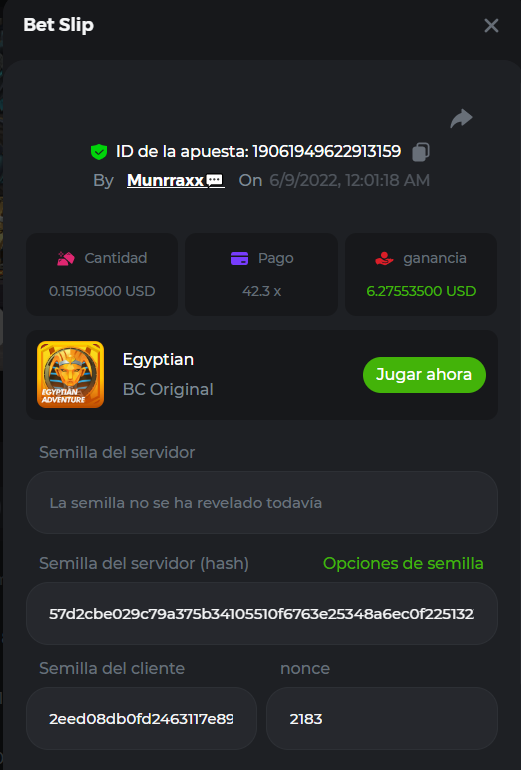Click the pink Cantidad icon
The image size is (521, 770).
(x=66, y=258)
